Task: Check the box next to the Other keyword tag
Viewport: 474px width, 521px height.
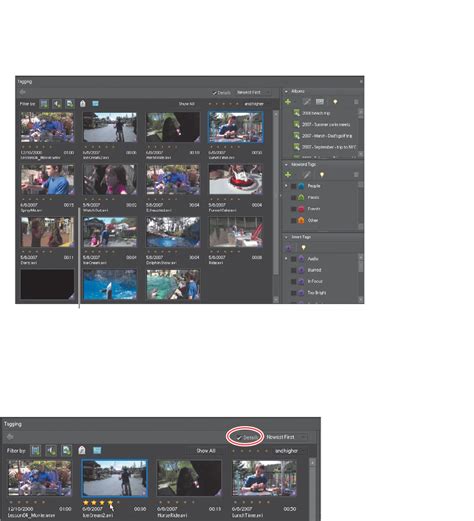Action: pos(293,221)
